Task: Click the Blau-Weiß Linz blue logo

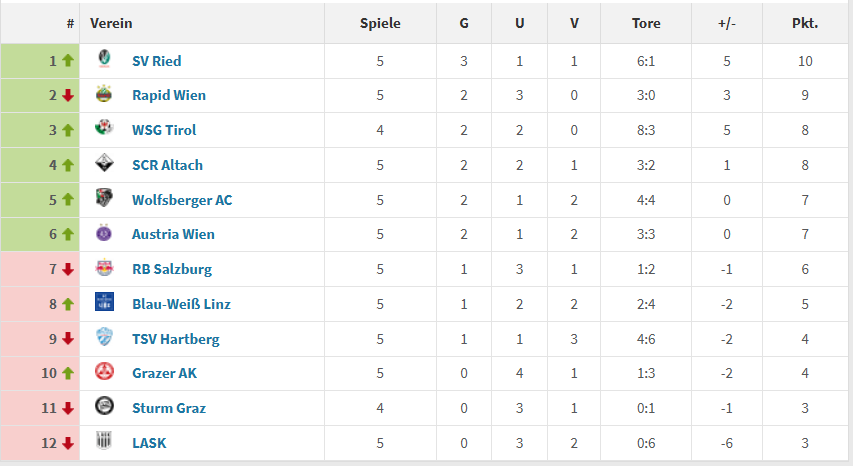Action: click(x=104, y=302)
